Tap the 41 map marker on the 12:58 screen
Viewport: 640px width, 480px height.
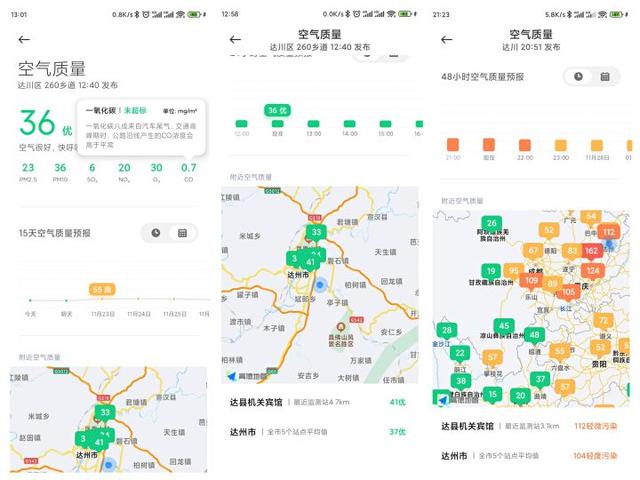coord(311,262)
